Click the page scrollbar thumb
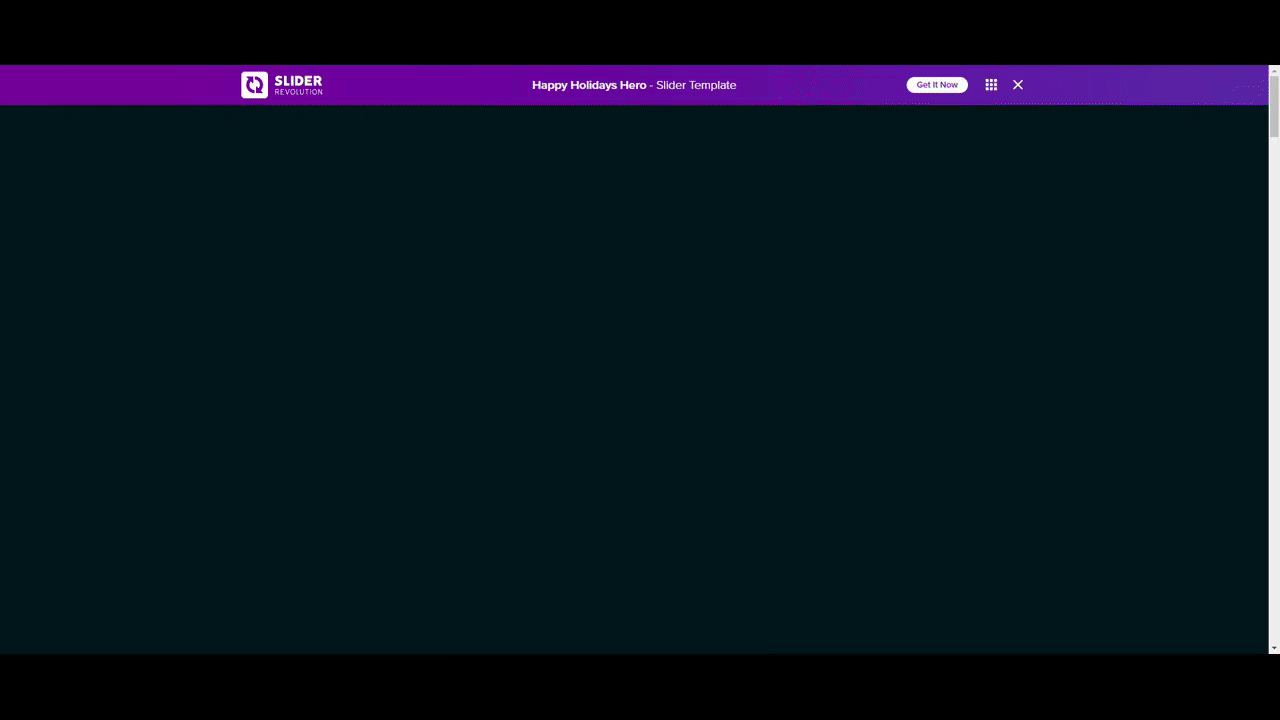Viewport: 1280px width, 720px height. pos(1274,107)
